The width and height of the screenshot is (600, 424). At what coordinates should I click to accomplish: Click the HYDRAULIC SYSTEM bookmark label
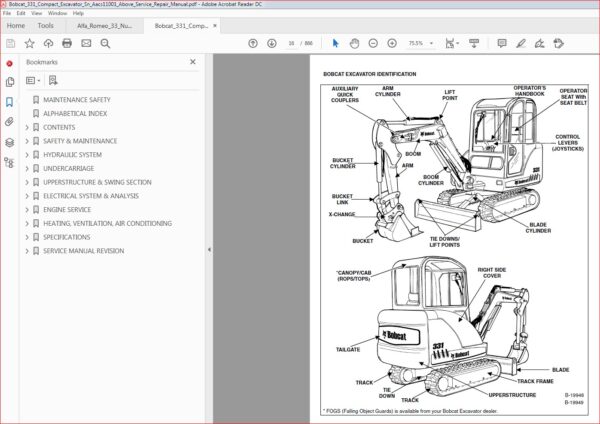[x=72, y=155]
